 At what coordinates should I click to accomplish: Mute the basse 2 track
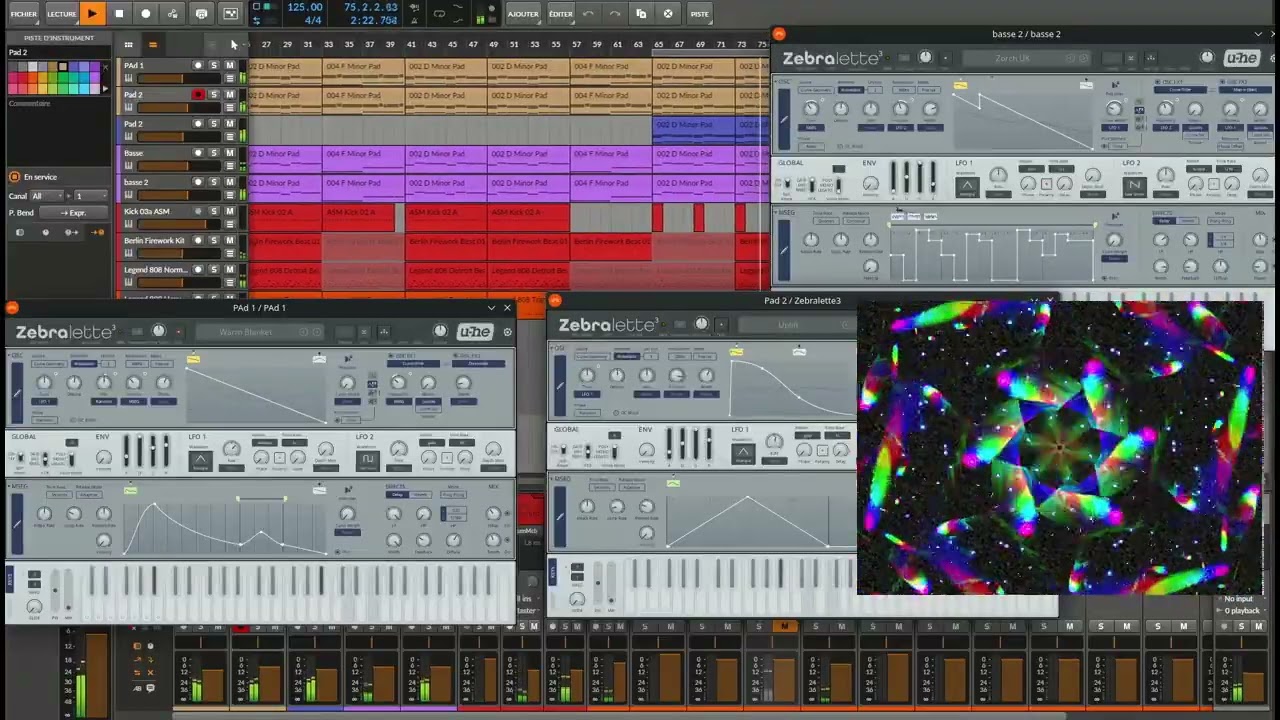229,182
